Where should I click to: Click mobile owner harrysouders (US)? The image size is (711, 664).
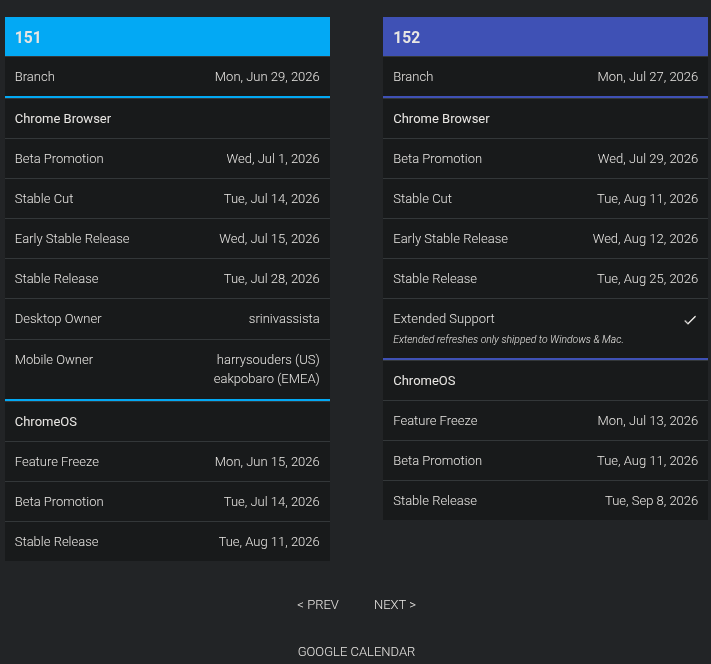[267, 360]
